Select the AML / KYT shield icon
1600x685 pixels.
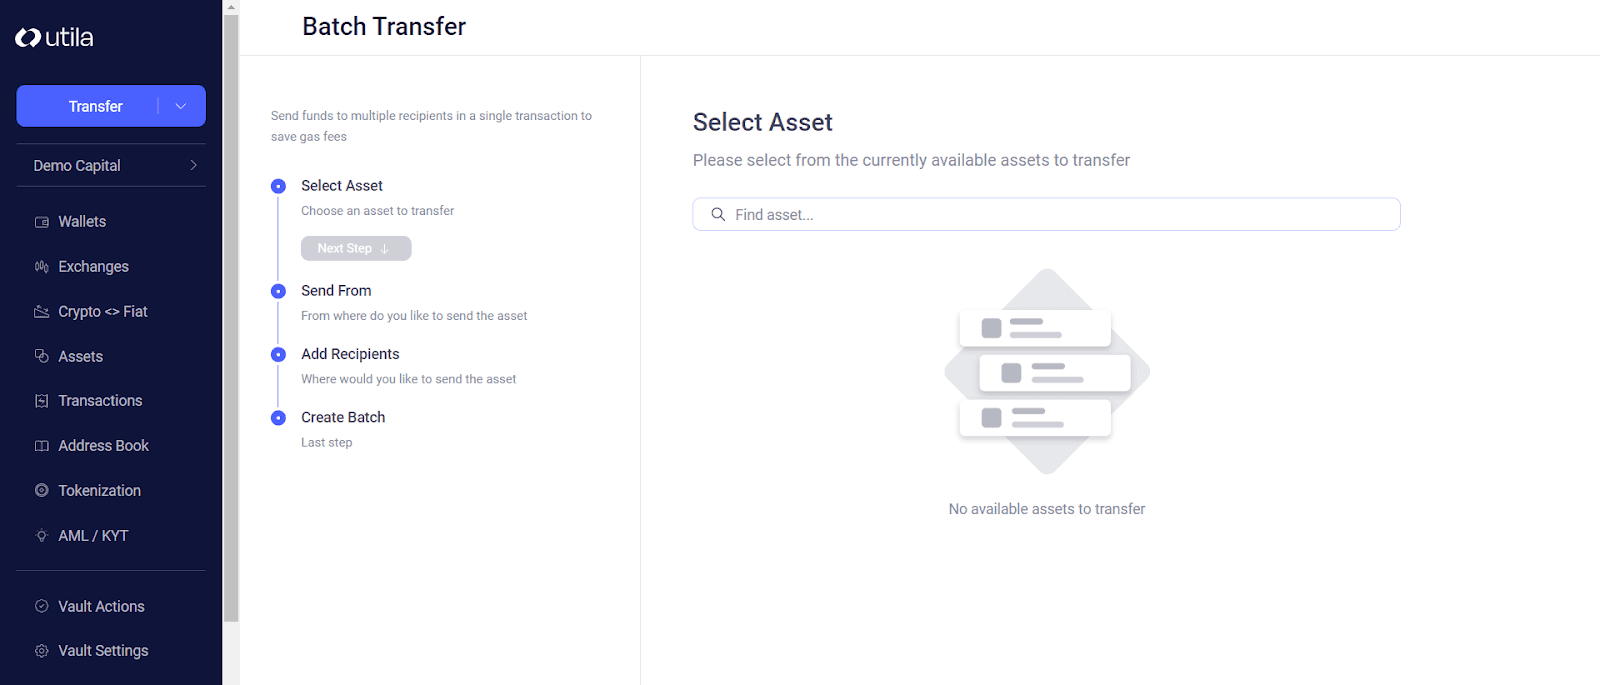pos(40,535)
